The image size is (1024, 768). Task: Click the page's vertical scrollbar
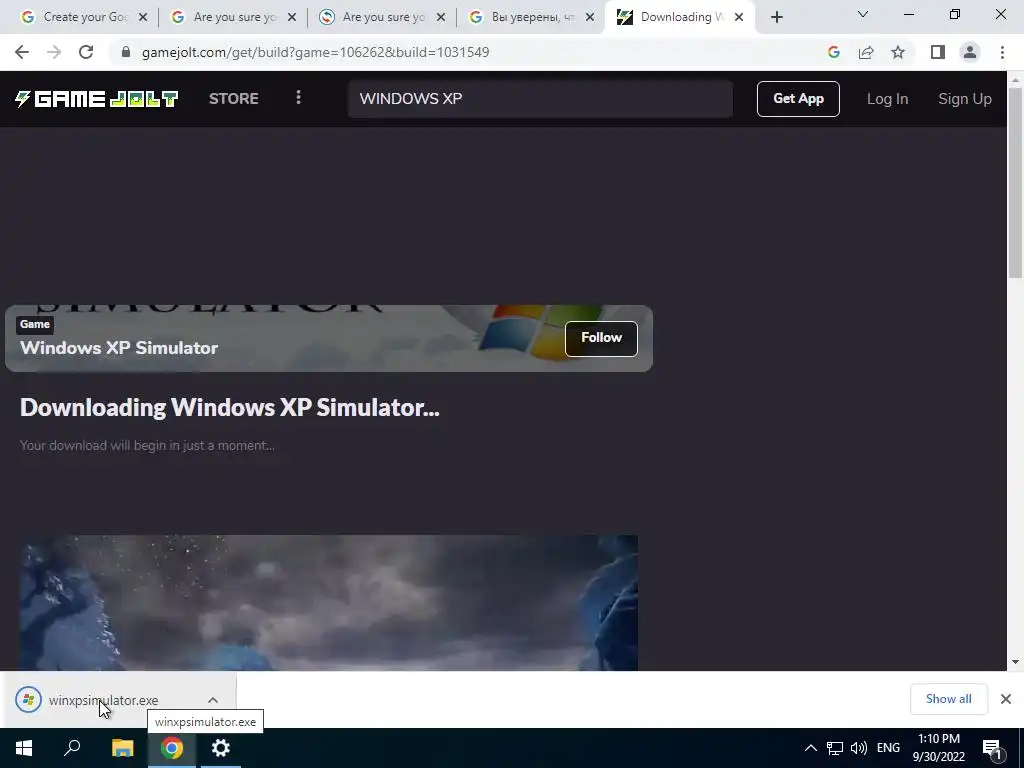tap(1015, 183)
